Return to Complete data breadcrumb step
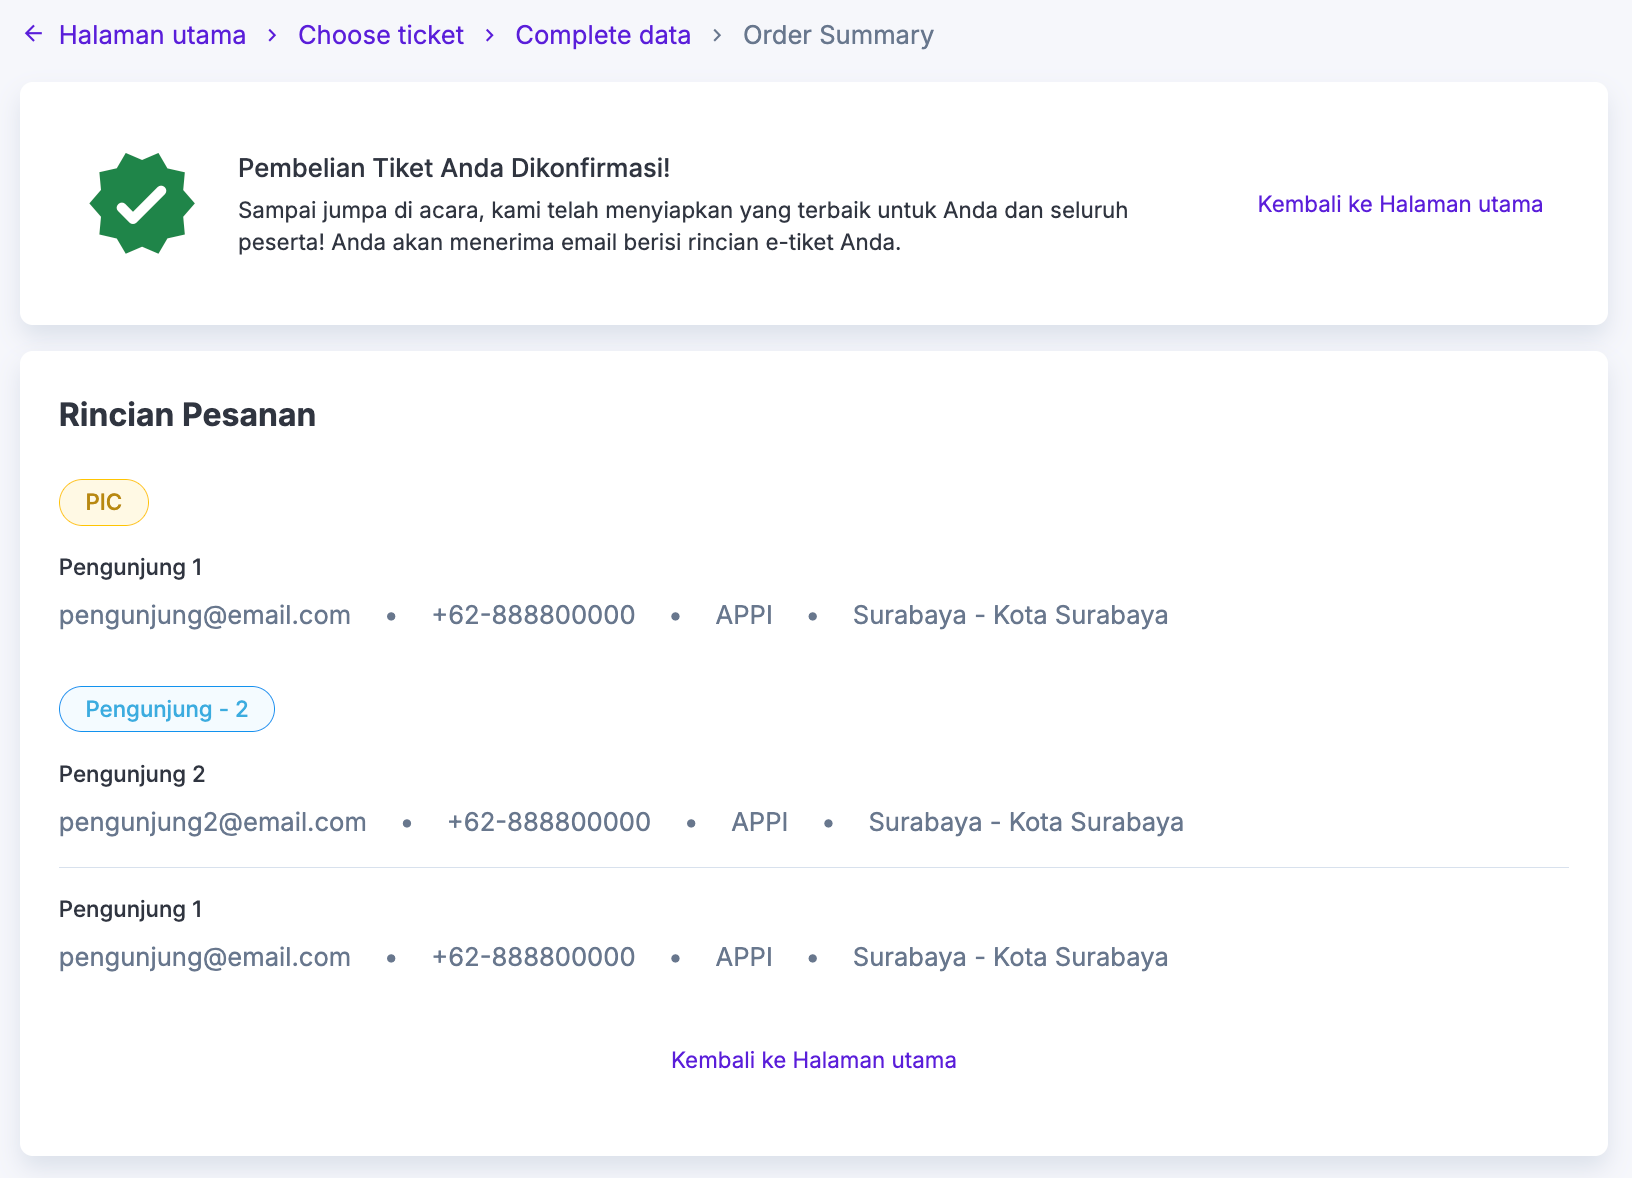 tap(603, 35)
